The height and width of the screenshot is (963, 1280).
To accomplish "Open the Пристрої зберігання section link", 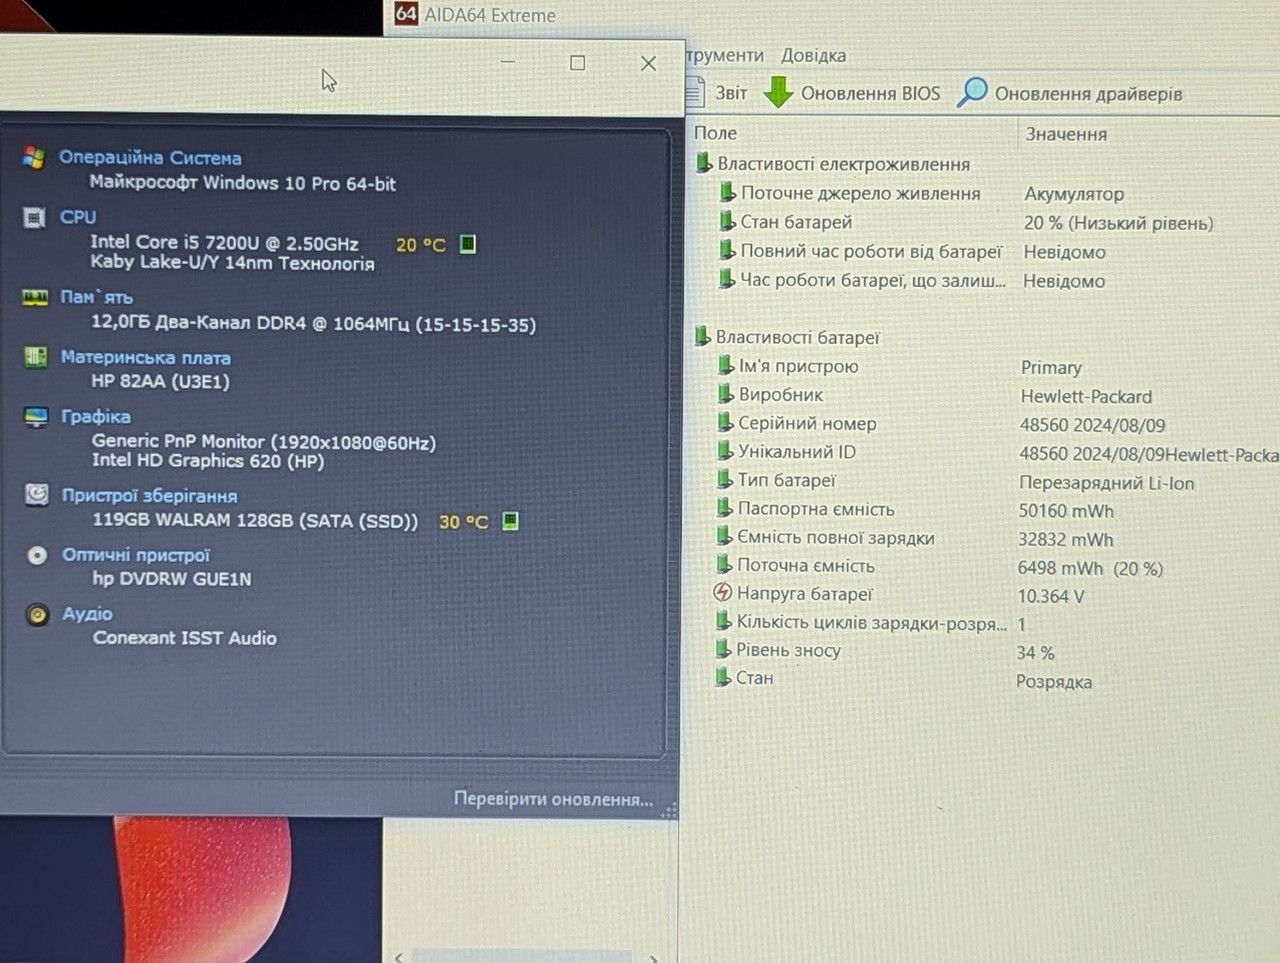I will click(x=150, y=495).
